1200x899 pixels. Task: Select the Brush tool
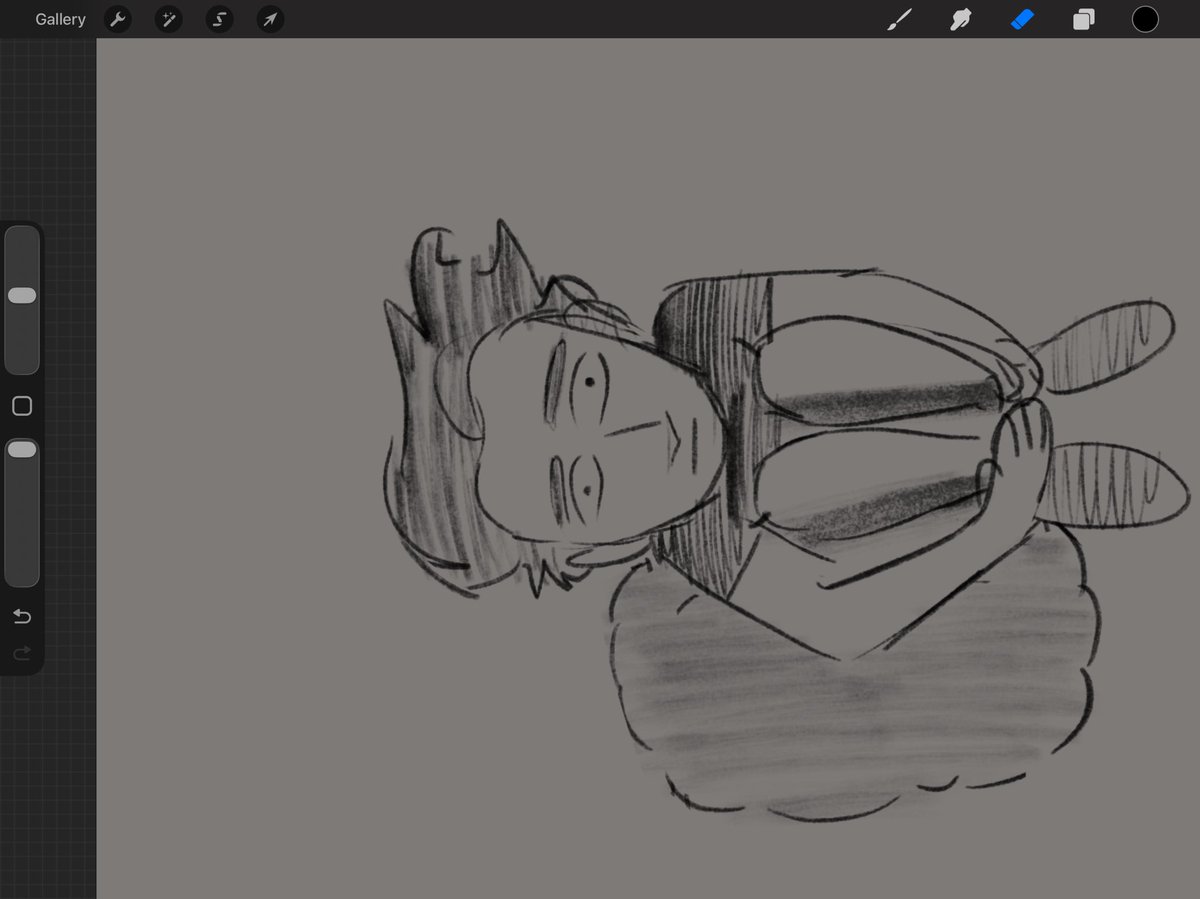pyautogui.click(x=899, y=19)
